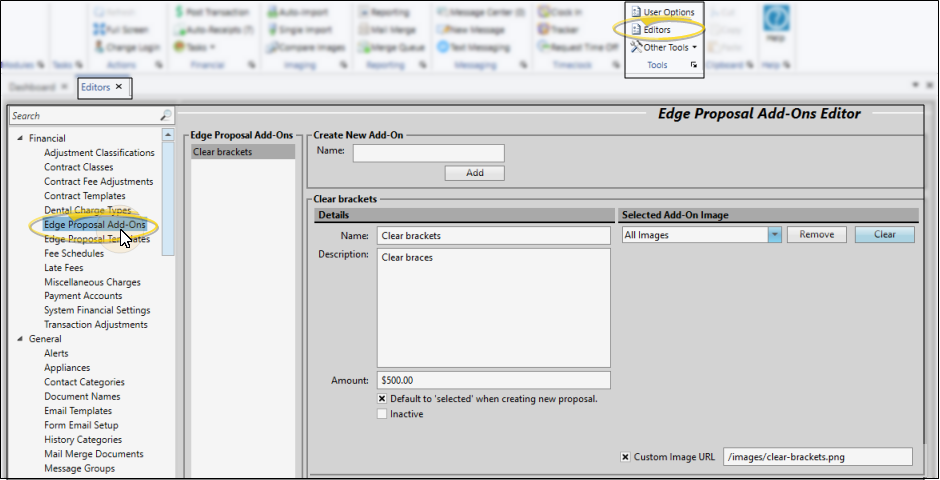The width and height of the screenshot is (940, 480).
Task: Open the All Images dropdown
Action: 774,235
